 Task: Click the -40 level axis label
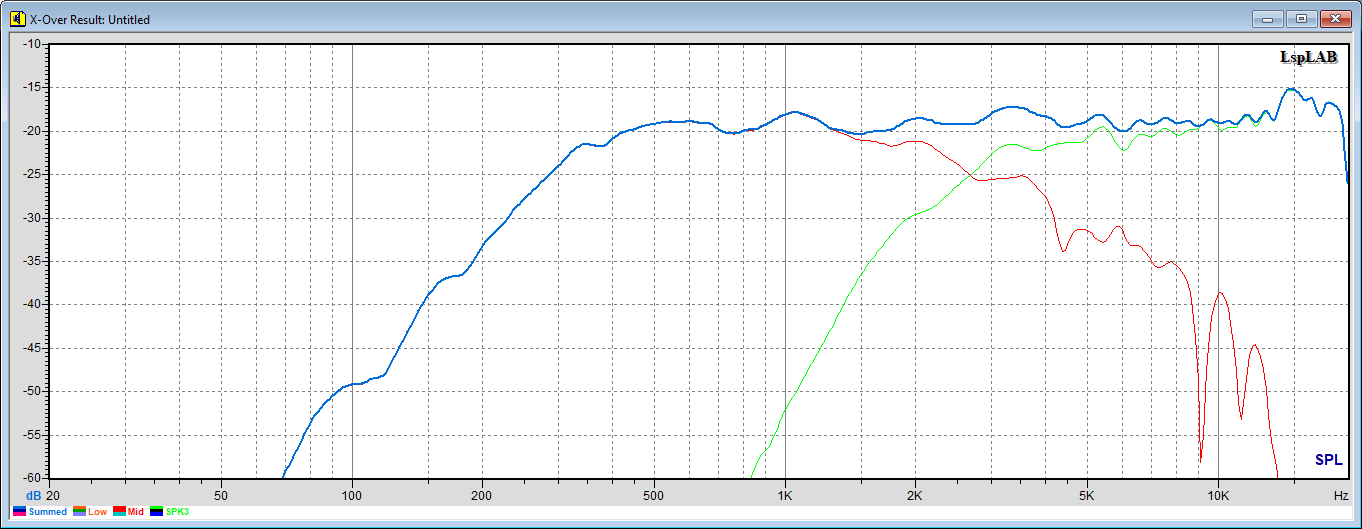(32, 305)
